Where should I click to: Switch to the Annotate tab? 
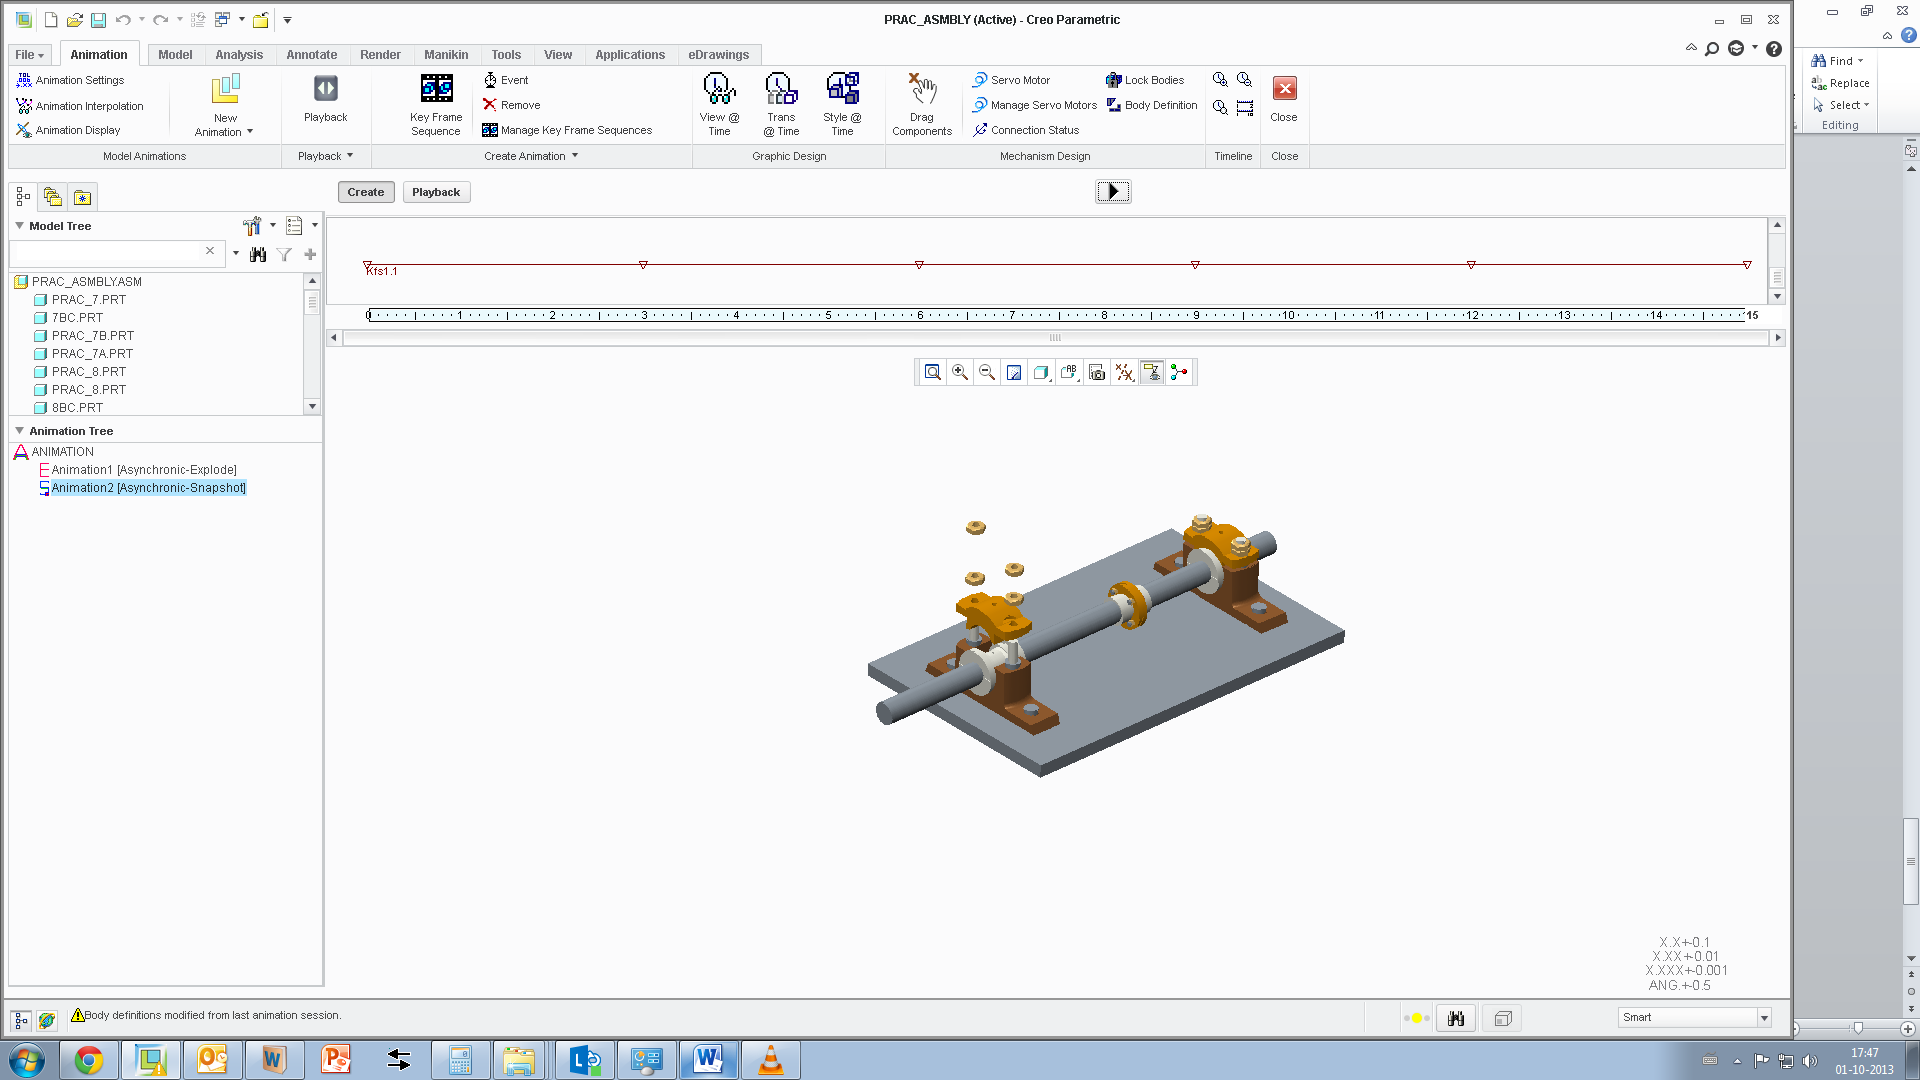312,55
